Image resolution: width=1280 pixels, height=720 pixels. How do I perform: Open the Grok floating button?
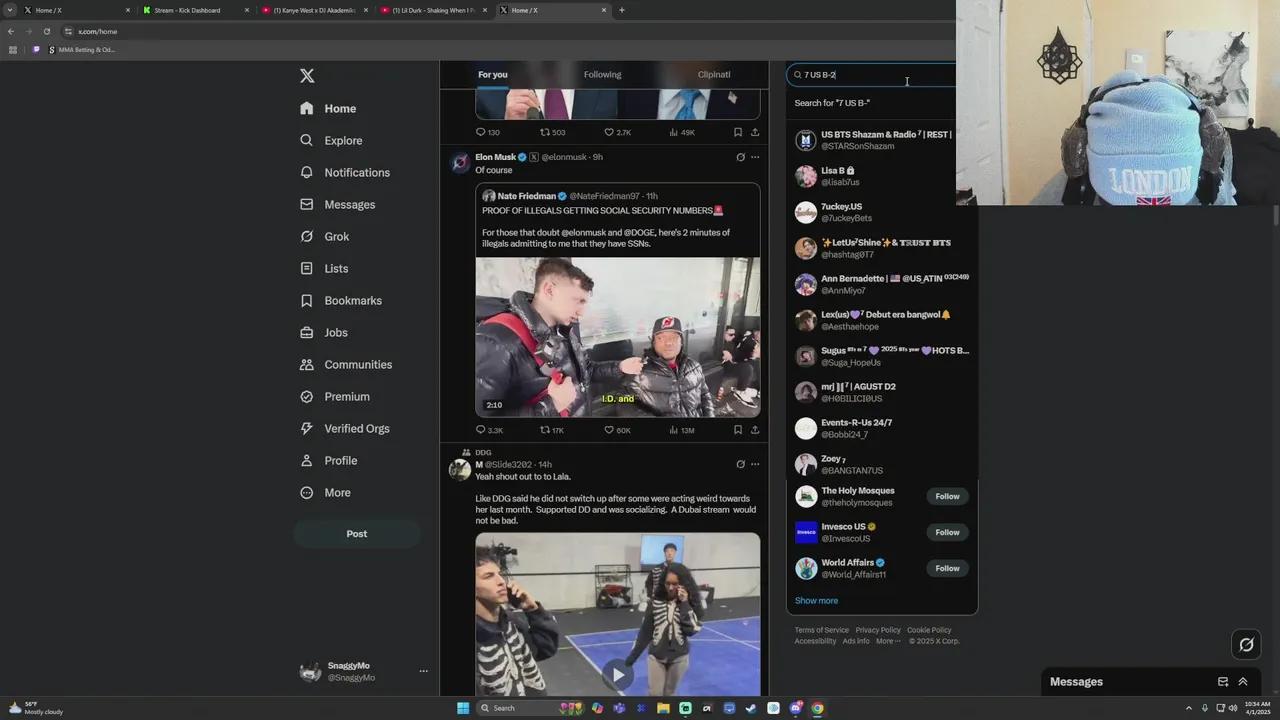1246,645
